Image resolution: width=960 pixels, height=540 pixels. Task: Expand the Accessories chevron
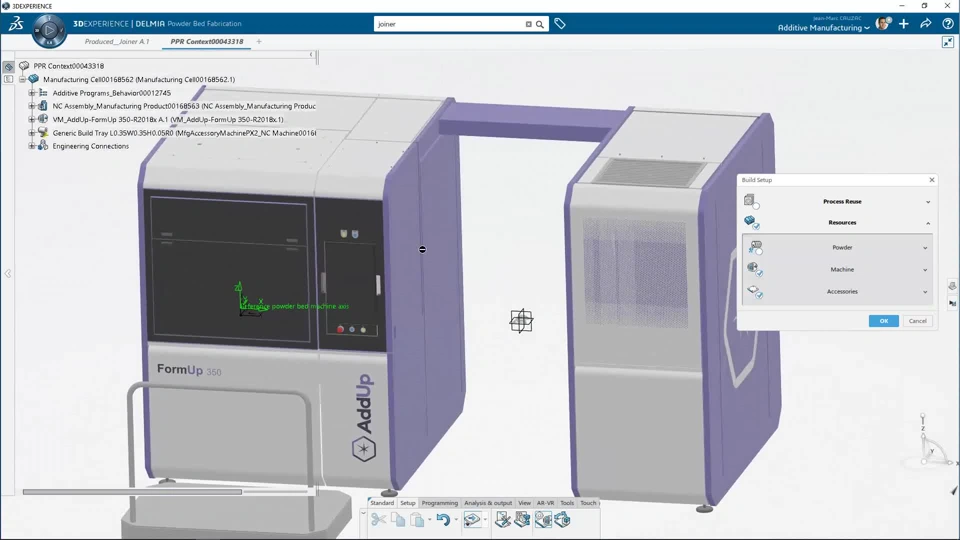925,292
